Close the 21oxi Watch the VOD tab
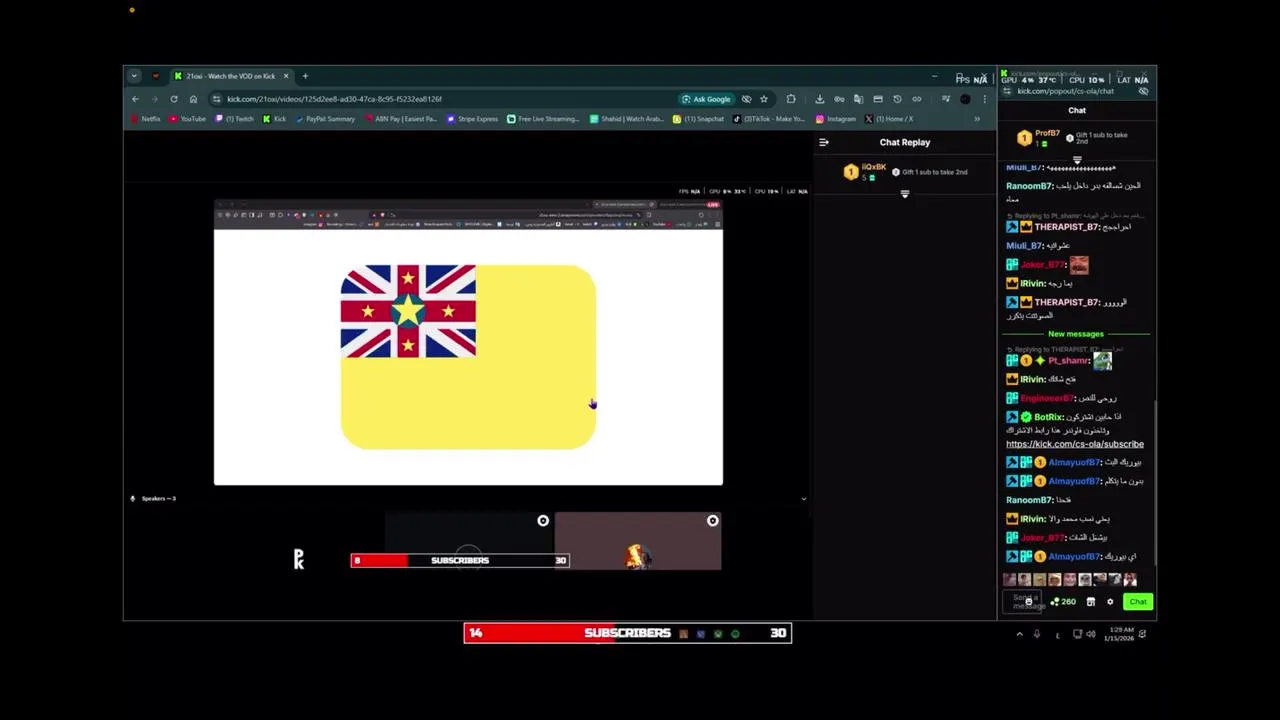 pos(286,76)
